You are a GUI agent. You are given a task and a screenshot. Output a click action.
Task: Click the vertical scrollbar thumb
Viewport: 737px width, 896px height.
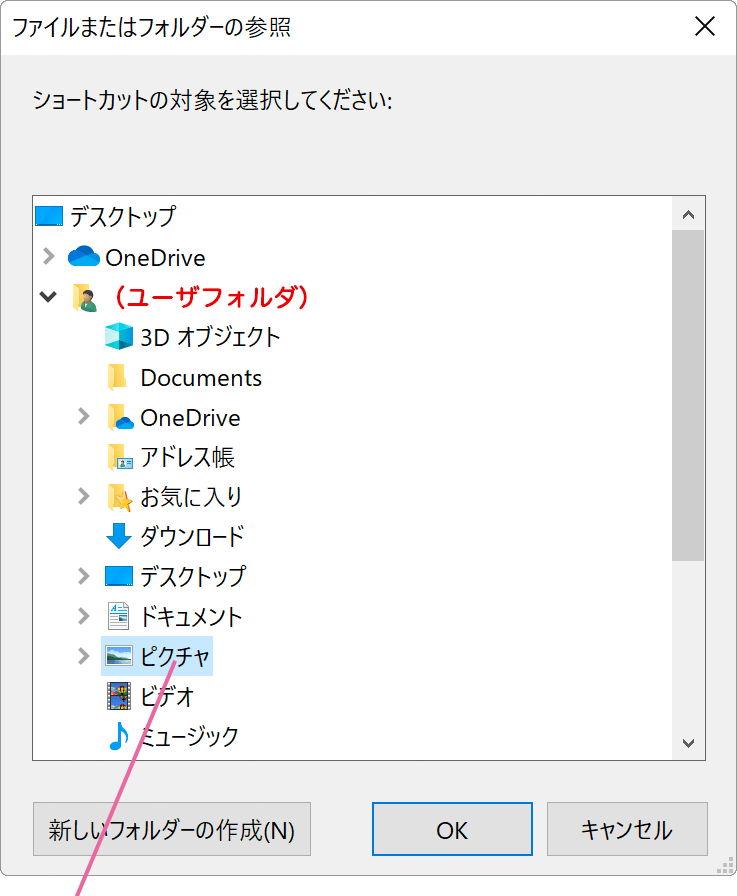click(688, 395)
